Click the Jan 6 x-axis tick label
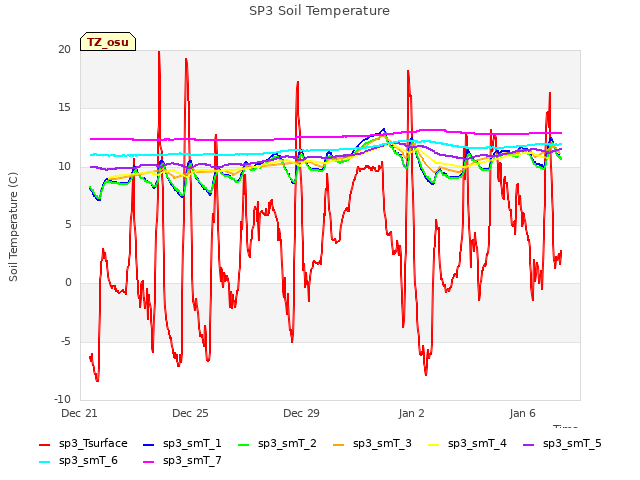Screen dimensions: 640x480 [522, 413]
